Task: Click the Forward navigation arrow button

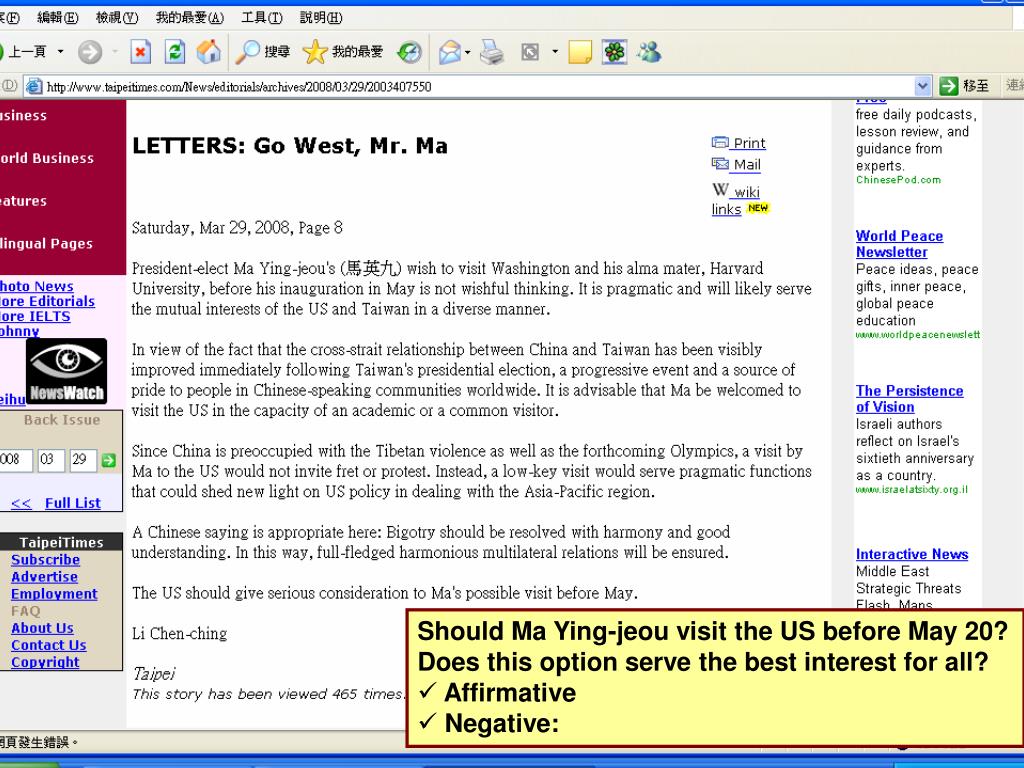Action: (90, 52)
